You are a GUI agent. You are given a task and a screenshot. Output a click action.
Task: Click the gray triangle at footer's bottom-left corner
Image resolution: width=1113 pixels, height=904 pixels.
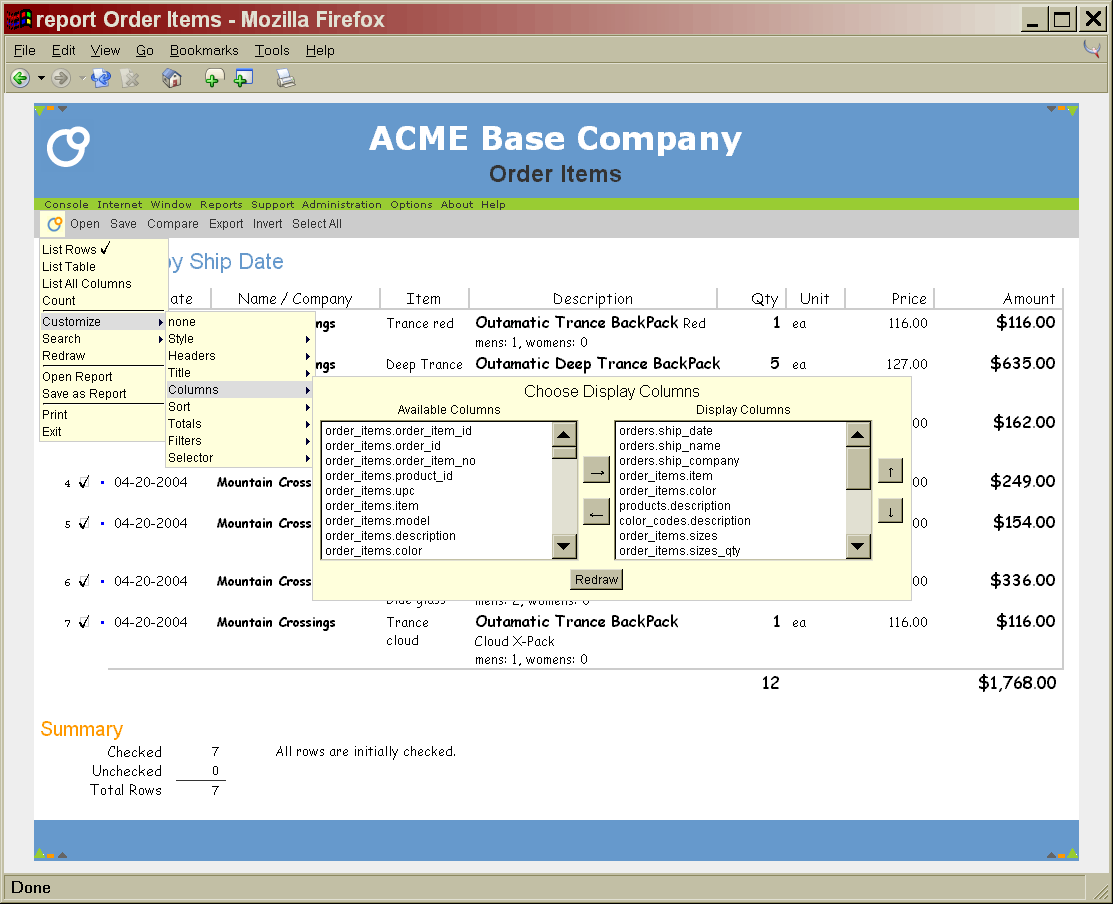(62, 855)
